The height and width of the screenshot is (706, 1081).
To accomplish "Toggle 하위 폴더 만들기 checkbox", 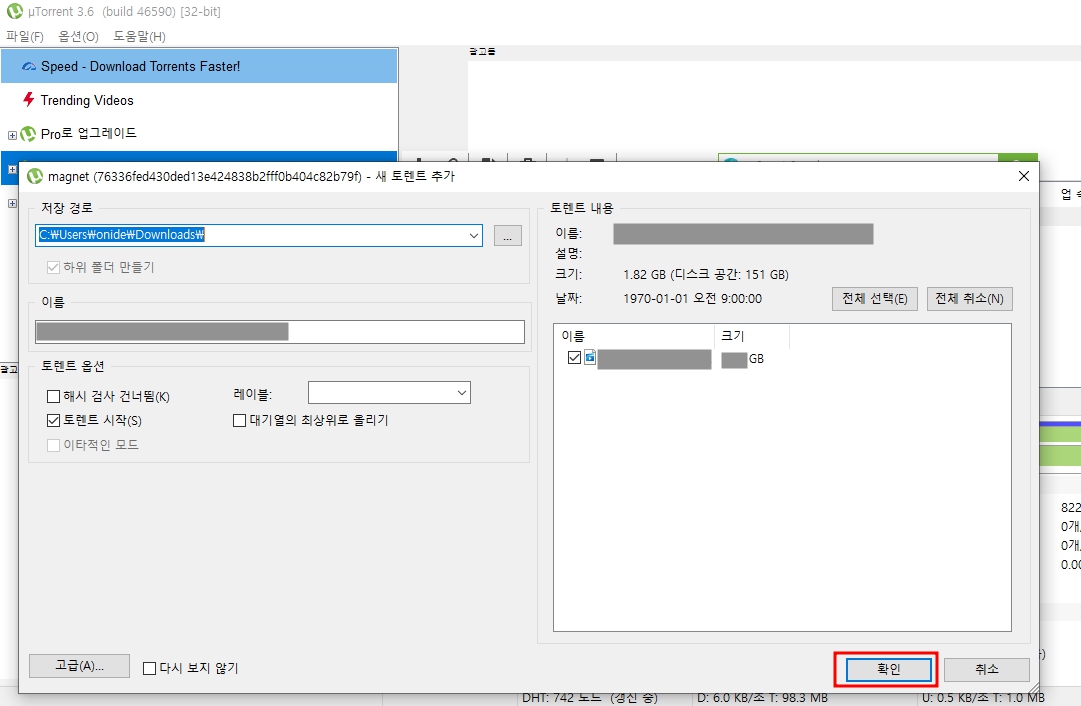I will 53,268.
